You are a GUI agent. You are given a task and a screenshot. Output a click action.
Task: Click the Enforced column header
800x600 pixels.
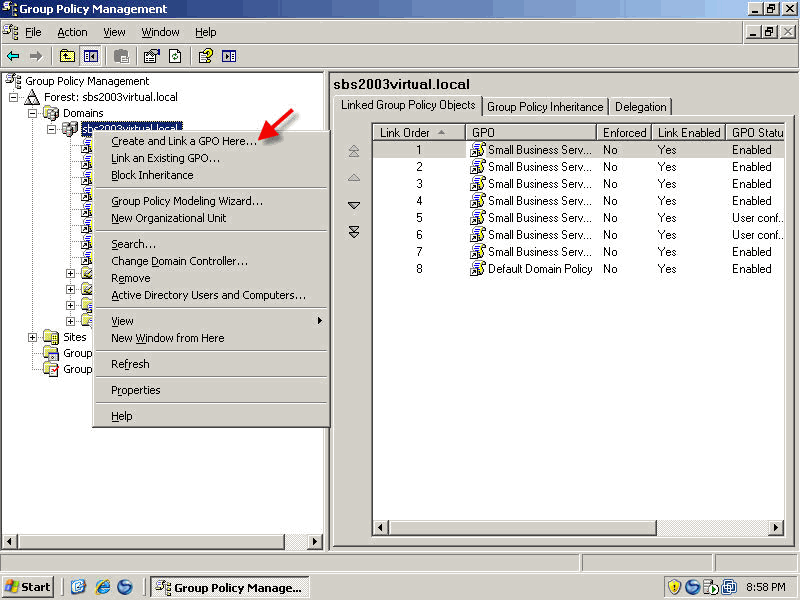(x=624, y=133)
